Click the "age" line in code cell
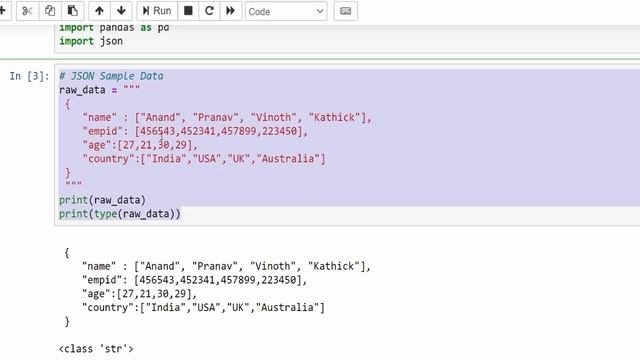This screenshot has width=640, height=360. [x=140, y=145]
